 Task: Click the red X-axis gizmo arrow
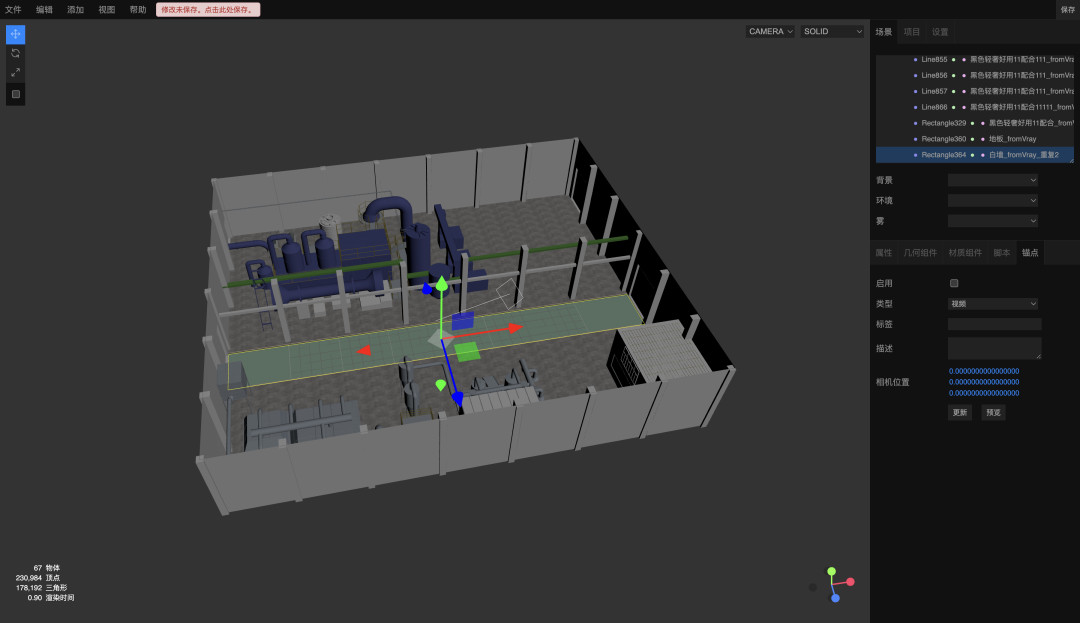(514, 327)
